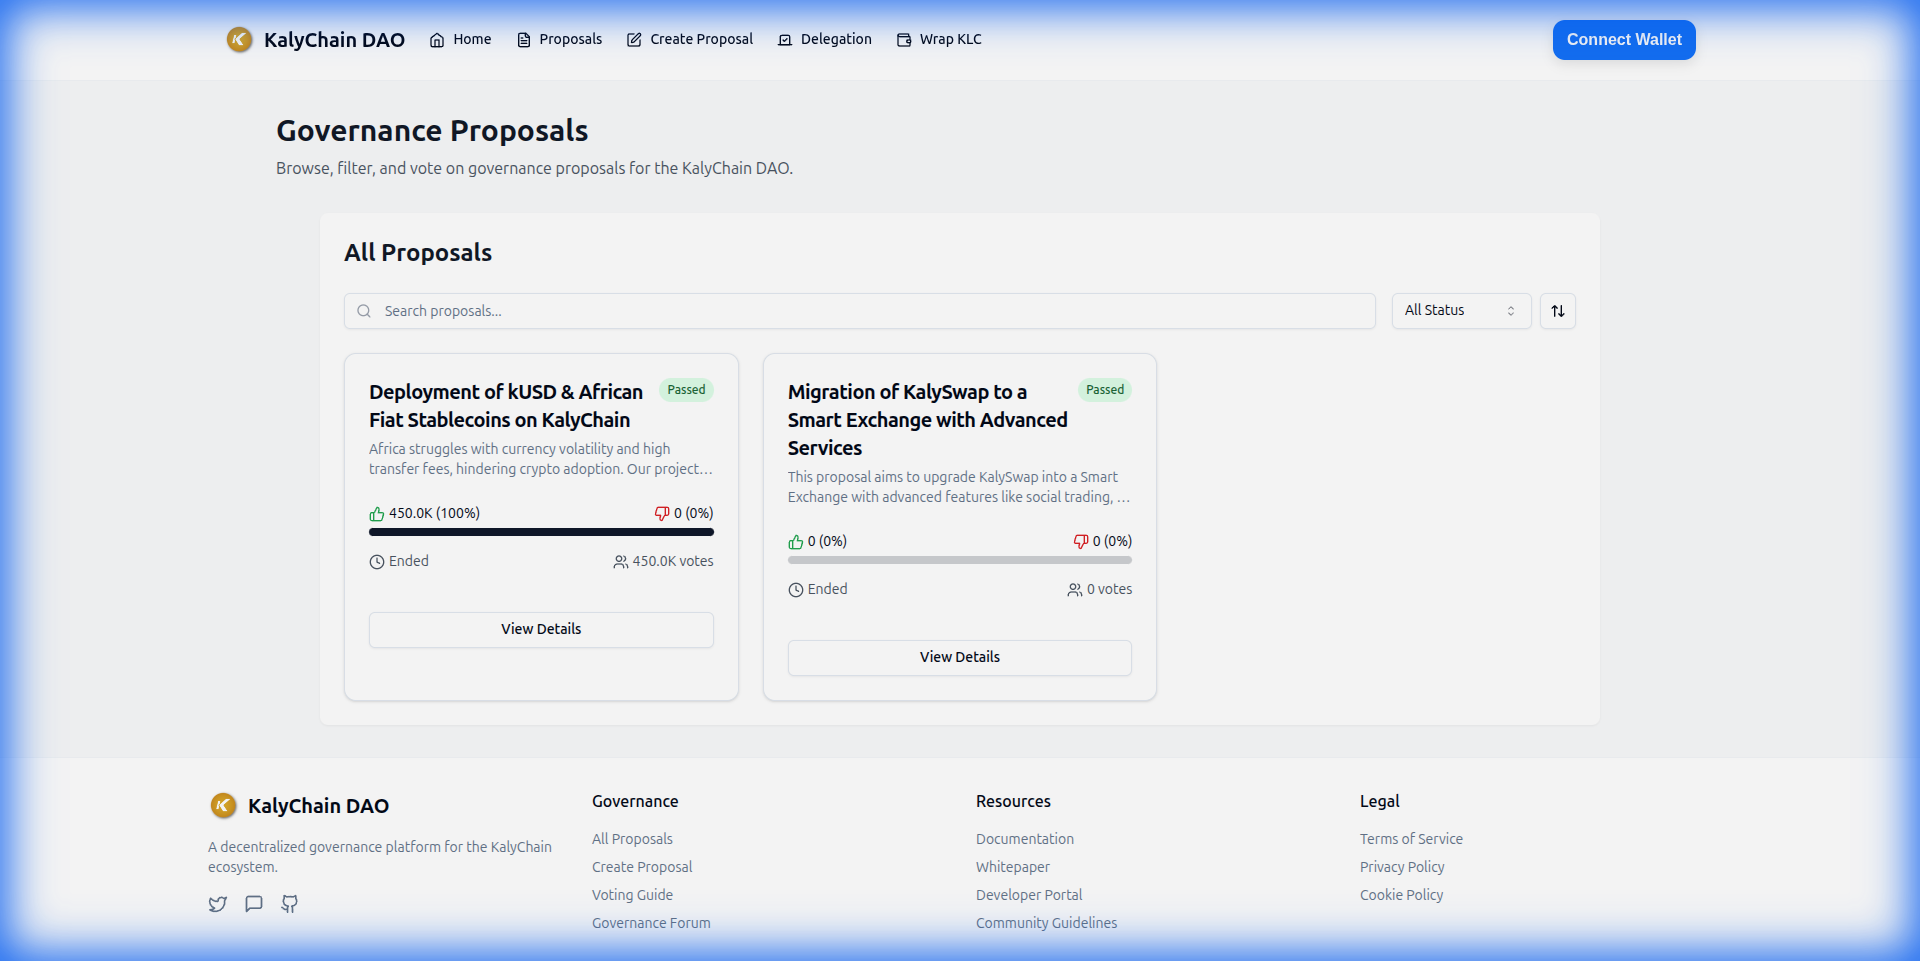Open Terms of Service link
The width and height of the screenshot is (1920, 961).
1410,839
